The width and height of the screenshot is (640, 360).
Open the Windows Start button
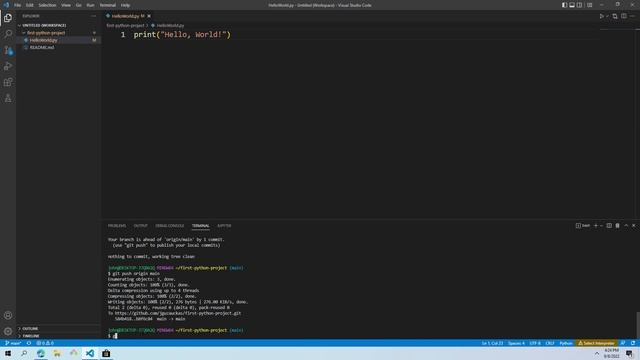click(x=8, y=353)
